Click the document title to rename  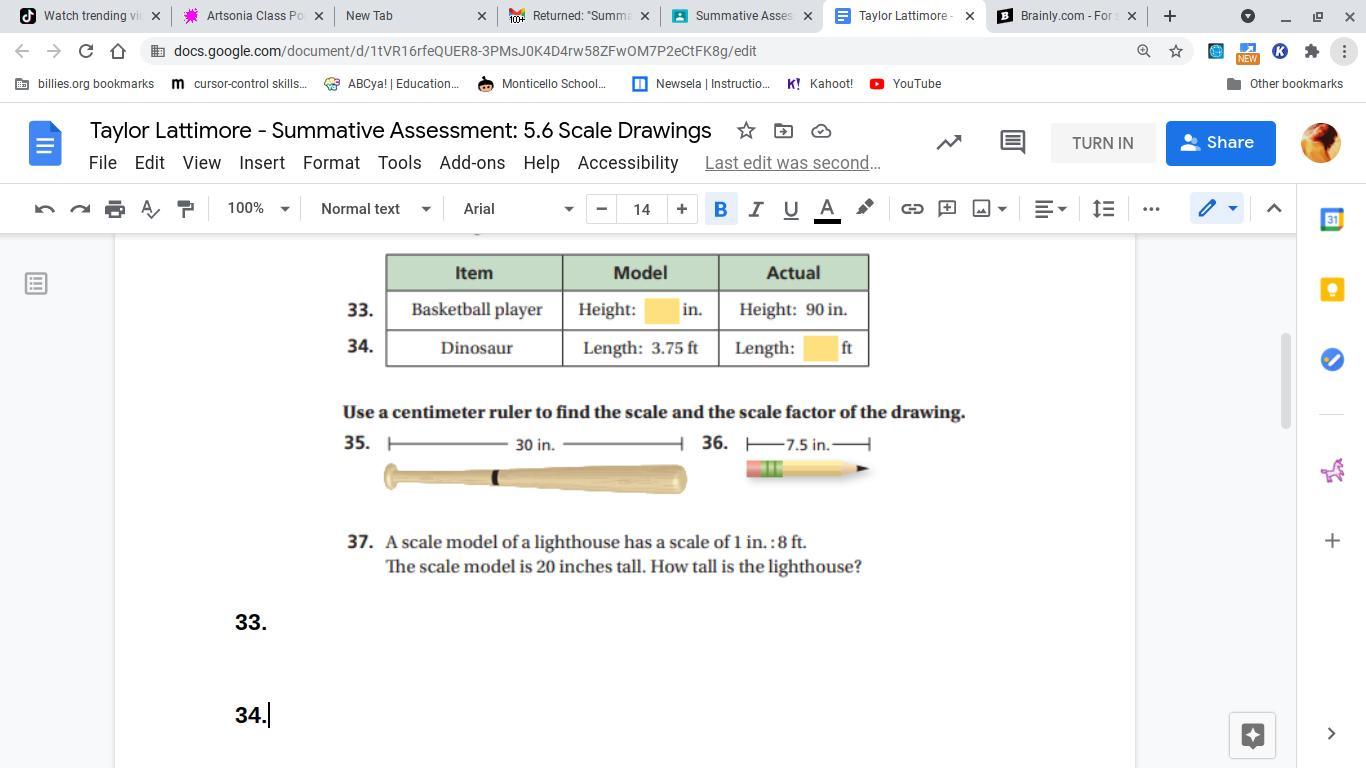(401, 131)
